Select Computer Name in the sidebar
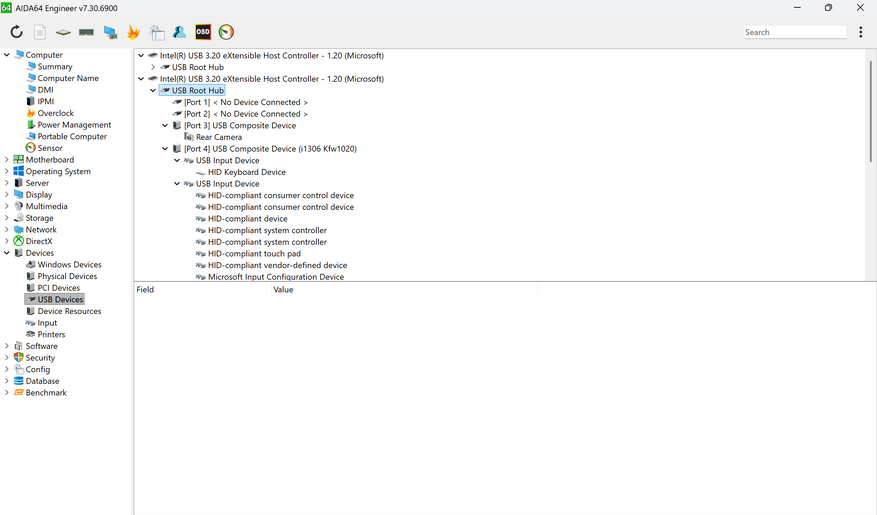 68,78
